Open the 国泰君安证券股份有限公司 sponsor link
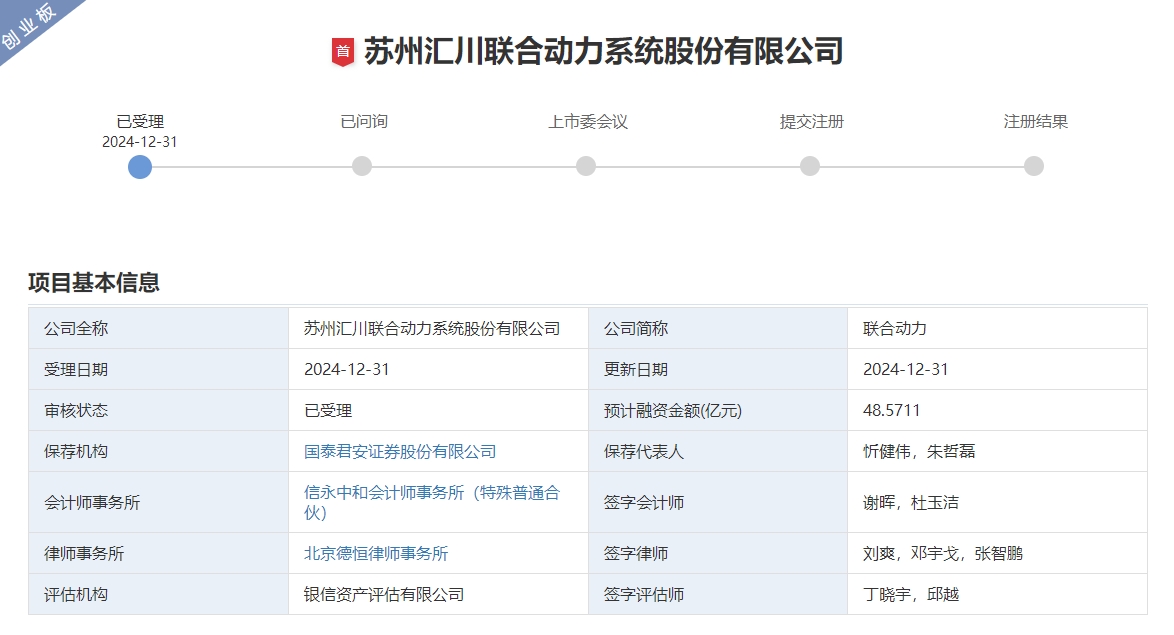The image size is (1174, 635). point(399,451)
